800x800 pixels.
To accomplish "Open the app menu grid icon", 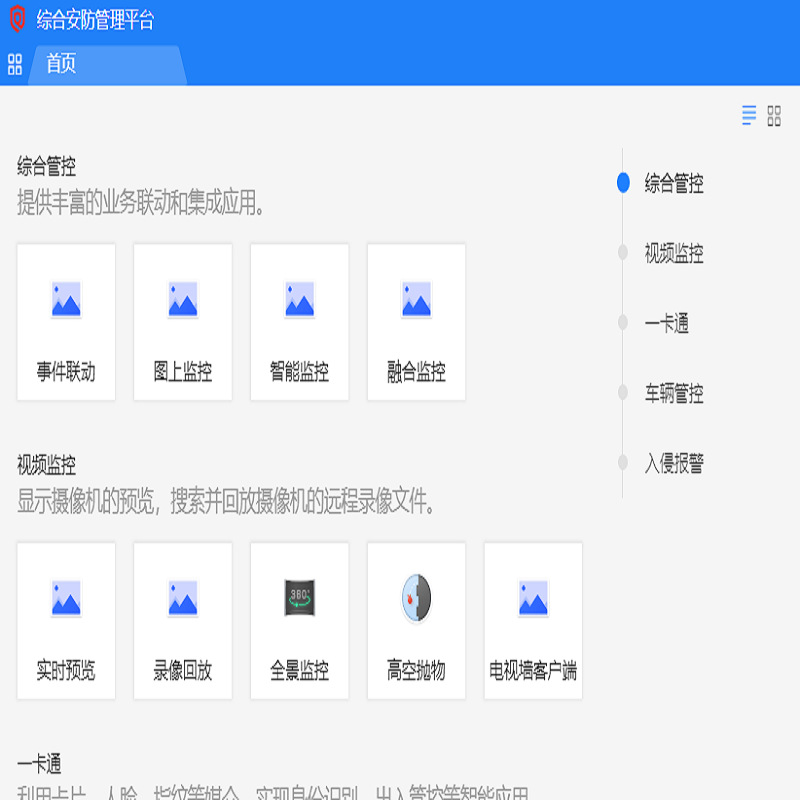I will [x=15, y=65].
